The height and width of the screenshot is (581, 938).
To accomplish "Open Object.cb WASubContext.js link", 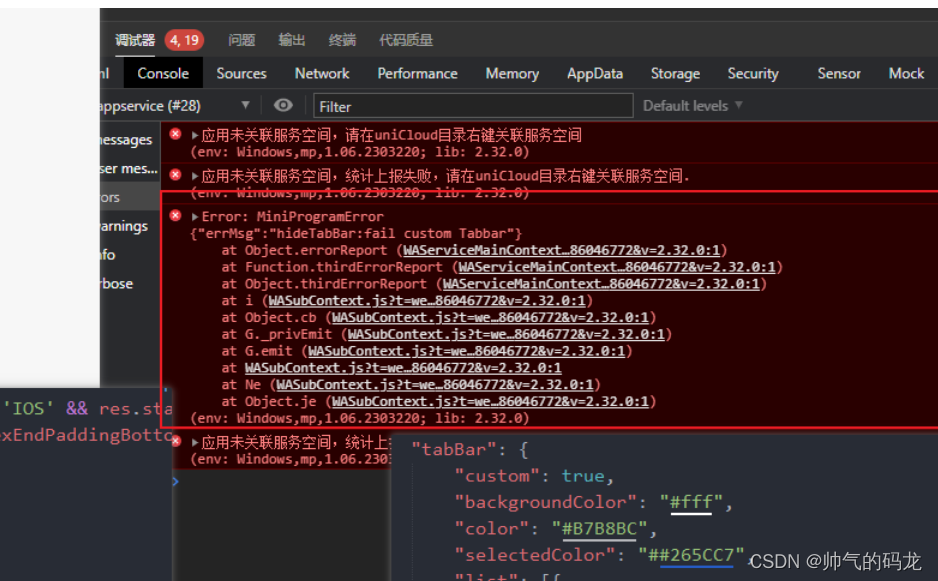I will [491, 317].
